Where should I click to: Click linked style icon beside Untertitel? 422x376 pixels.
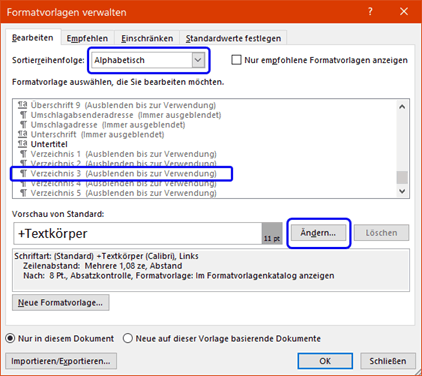point(22,144)
